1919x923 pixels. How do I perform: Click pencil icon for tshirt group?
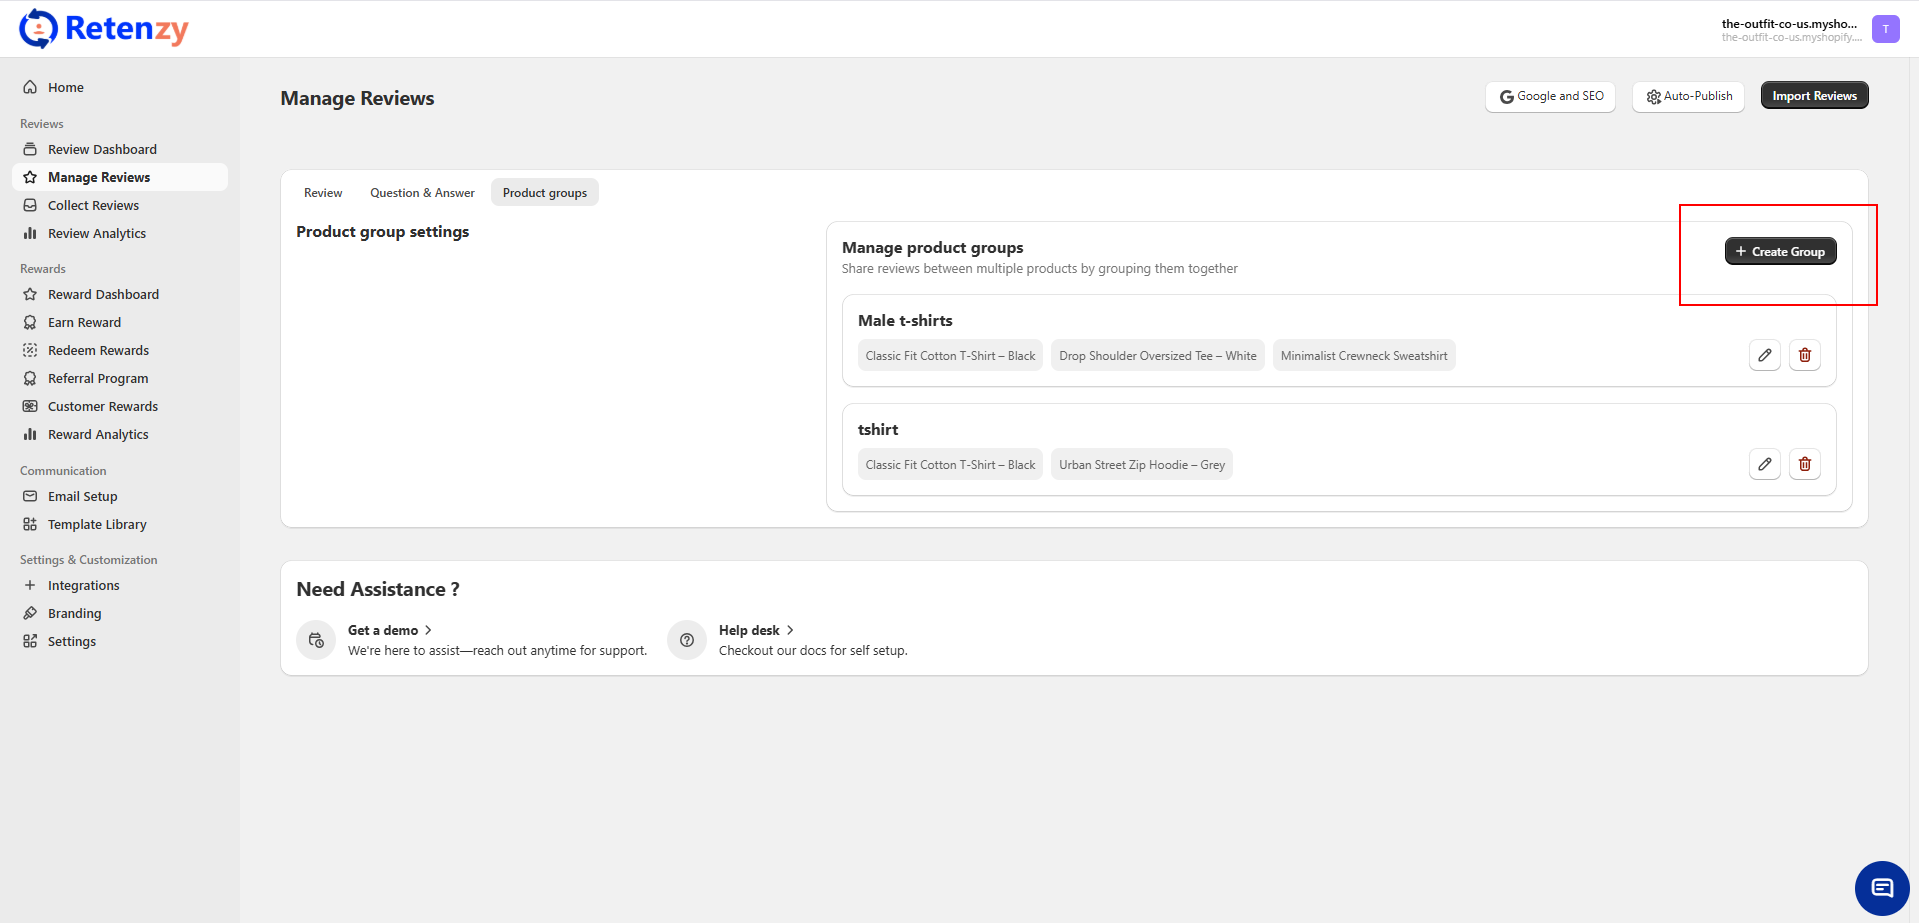point(1764,464)
